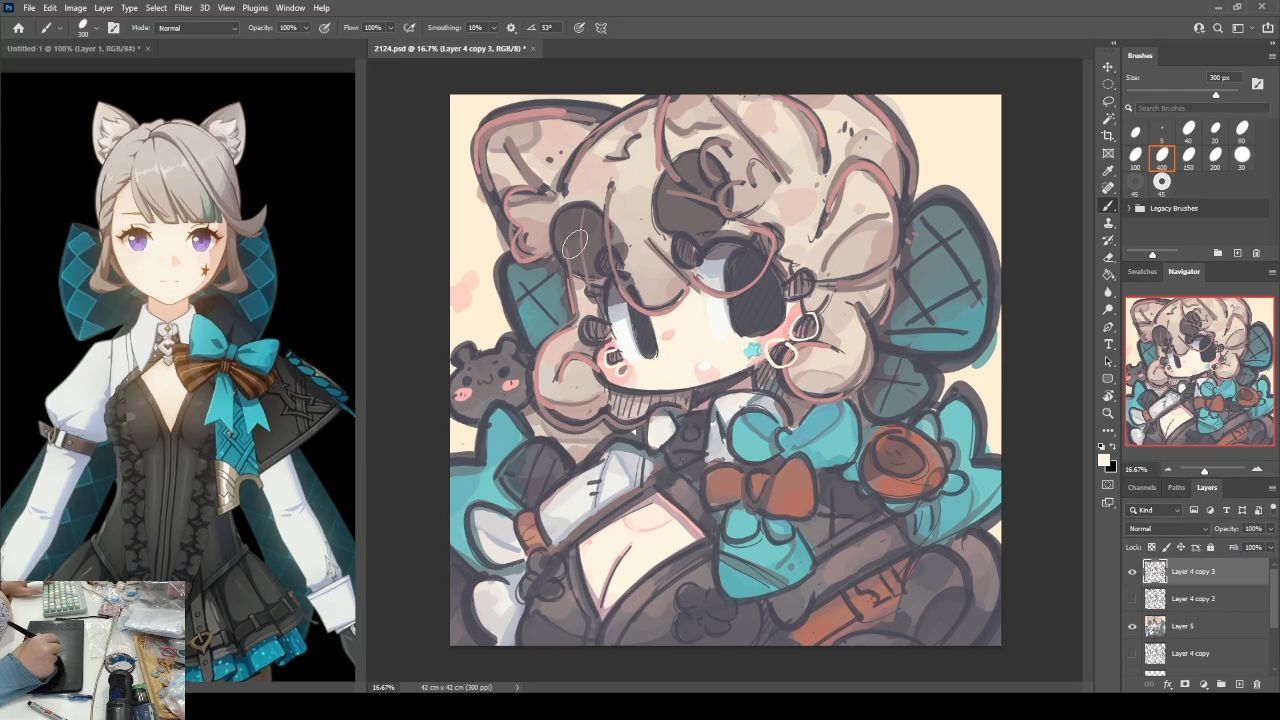Select the Zoom tool
The width and height of the screenshot is (1280, 720).
pyautogui.click(x=1108, y=413)
